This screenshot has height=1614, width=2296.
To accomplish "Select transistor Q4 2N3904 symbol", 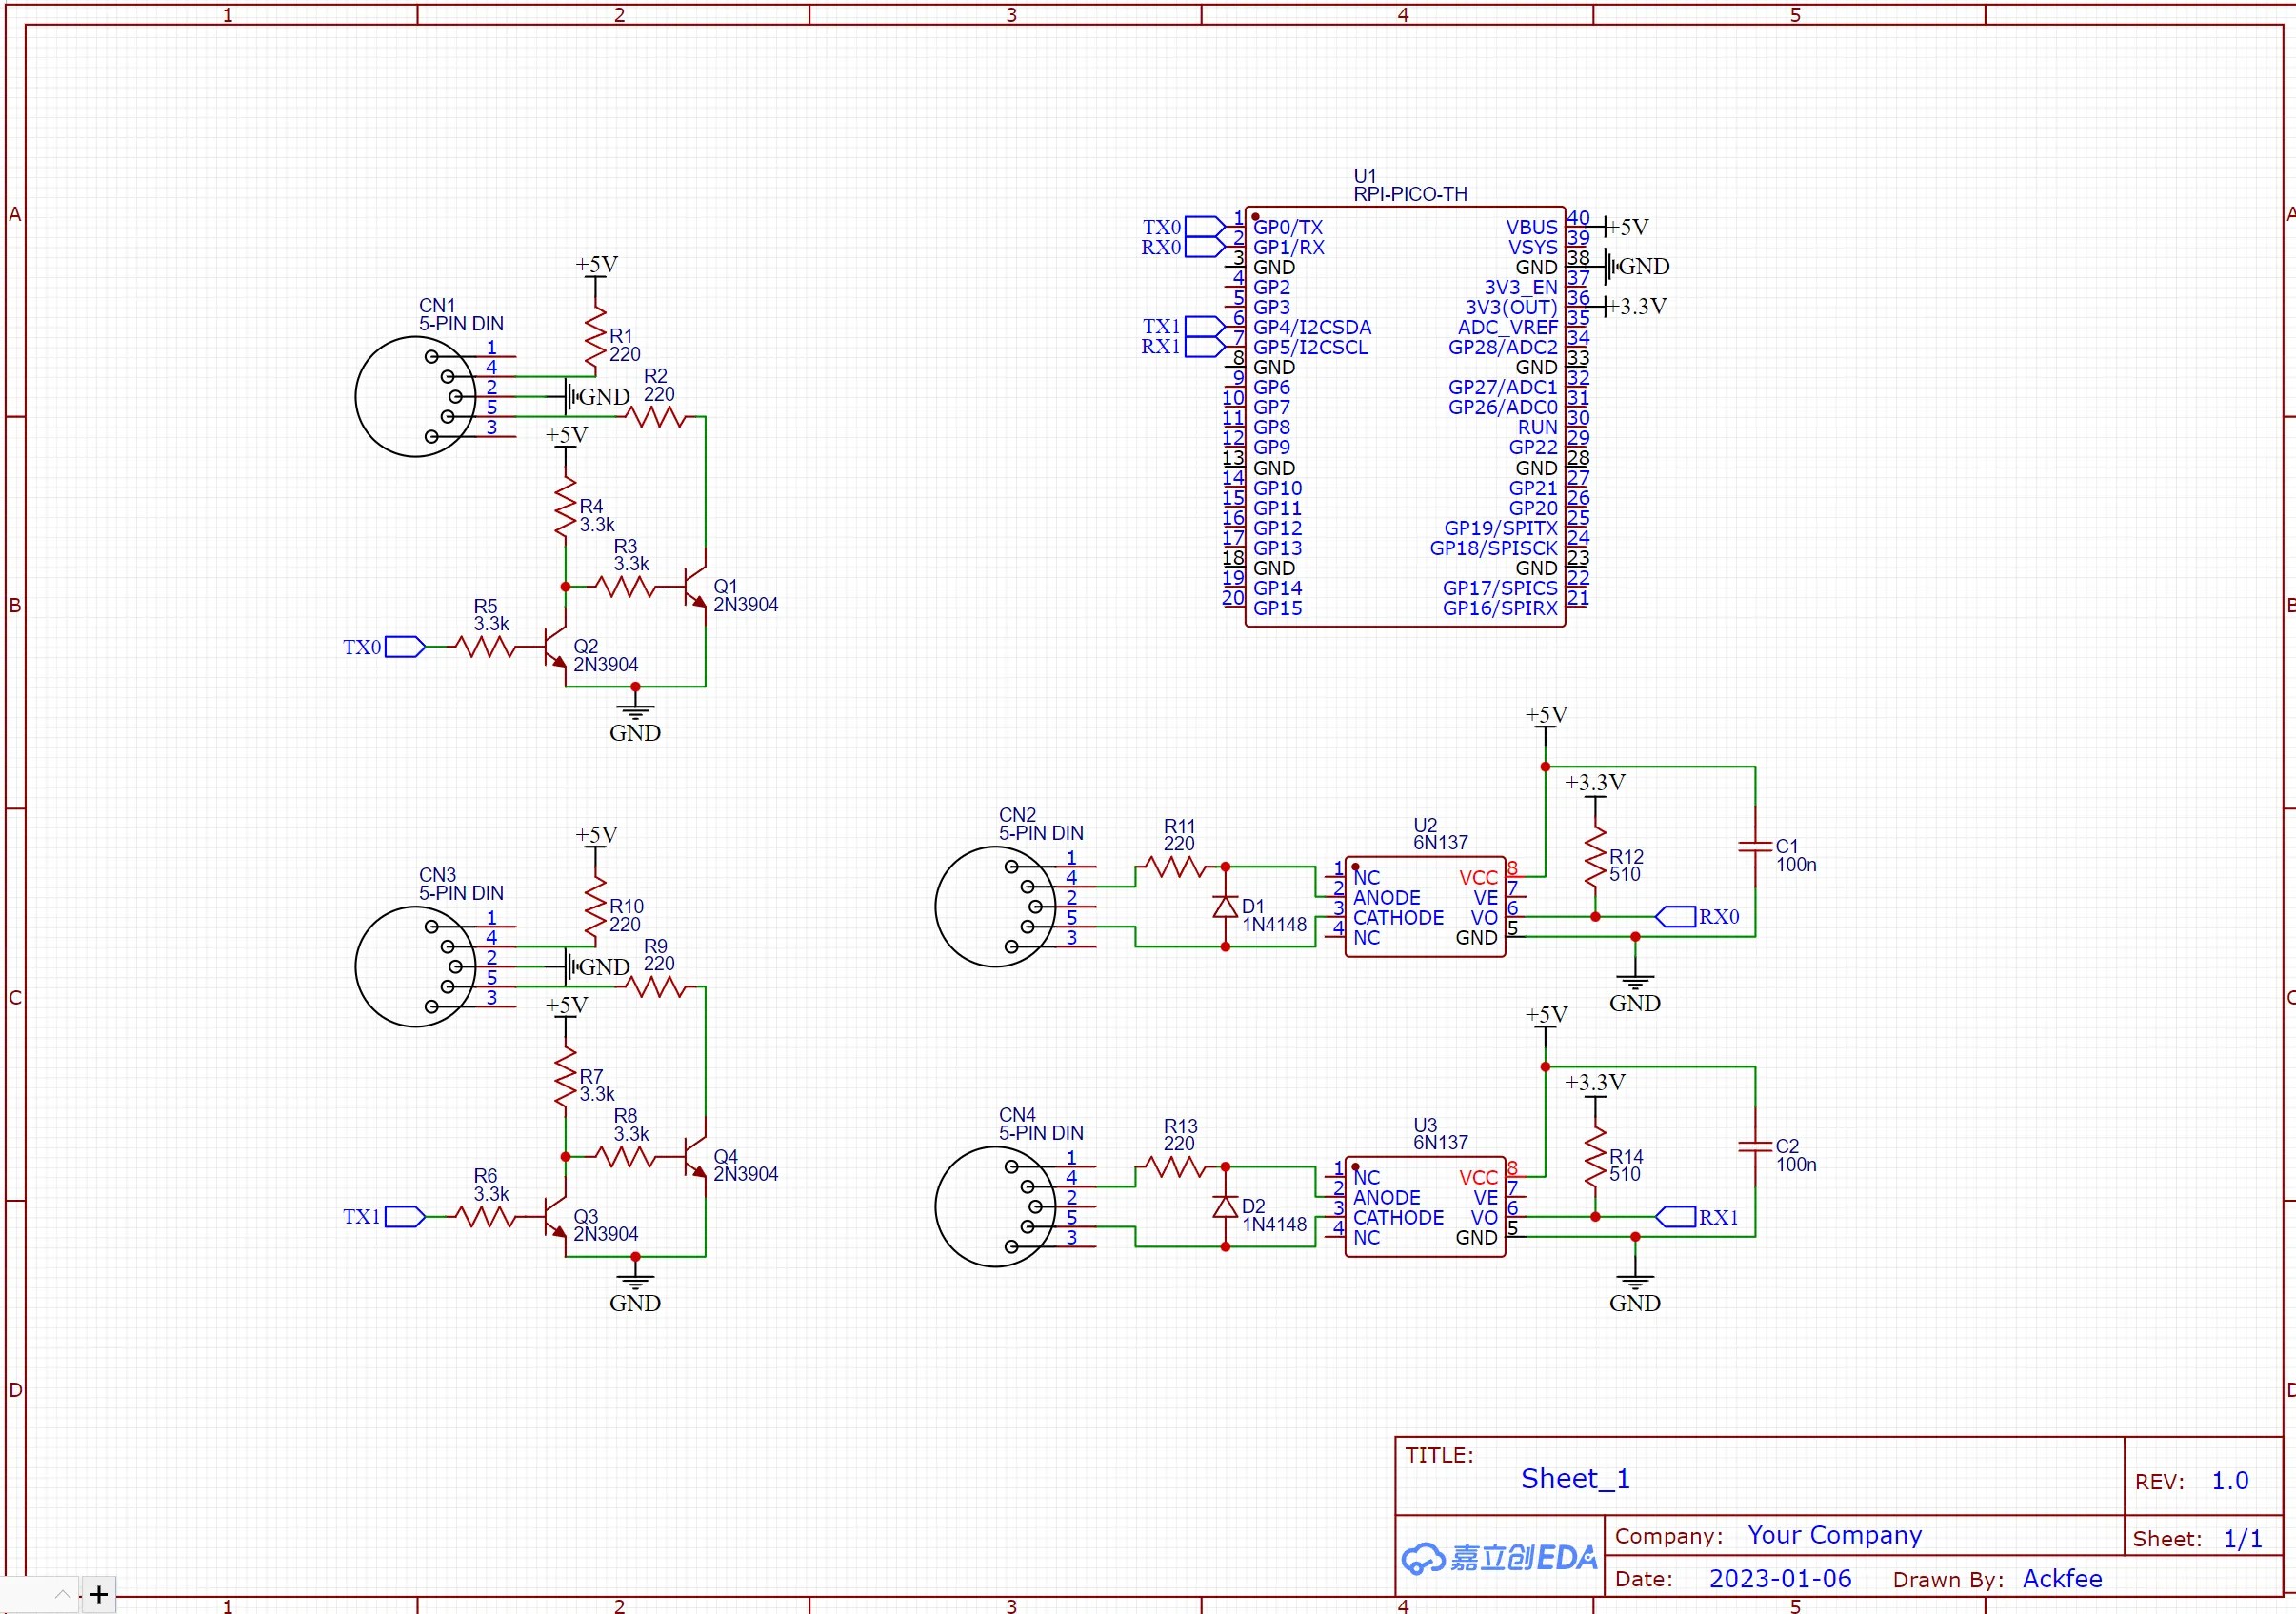I will click(x=696, y=1157).
